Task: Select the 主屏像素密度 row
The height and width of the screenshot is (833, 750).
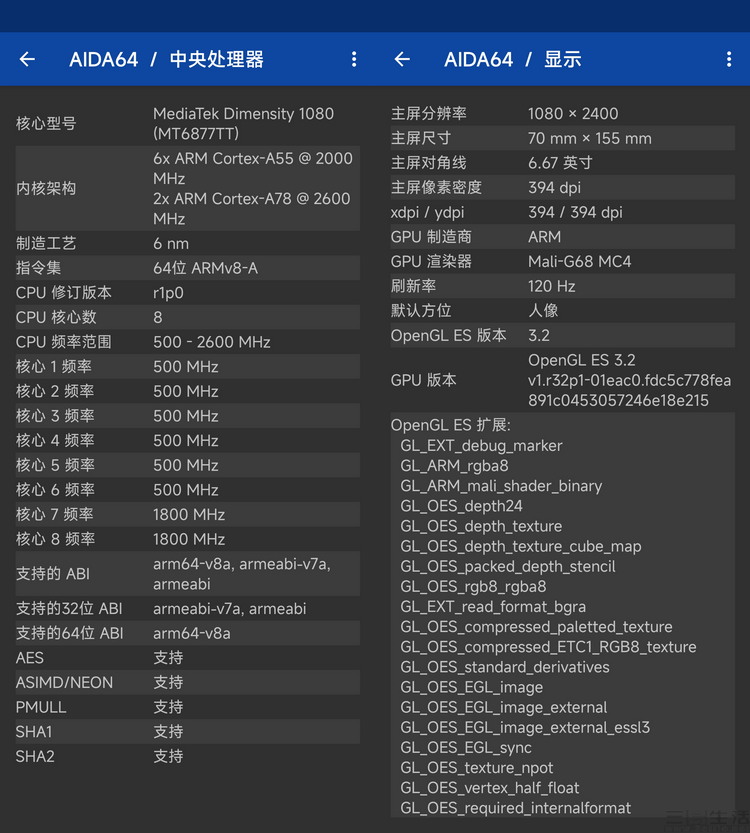Action: pyautogui.click(x=563, y=188)
